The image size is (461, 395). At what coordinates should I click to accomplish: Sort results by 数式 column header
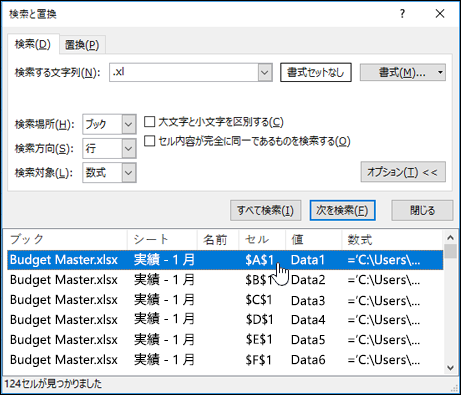tap(393, 239)
